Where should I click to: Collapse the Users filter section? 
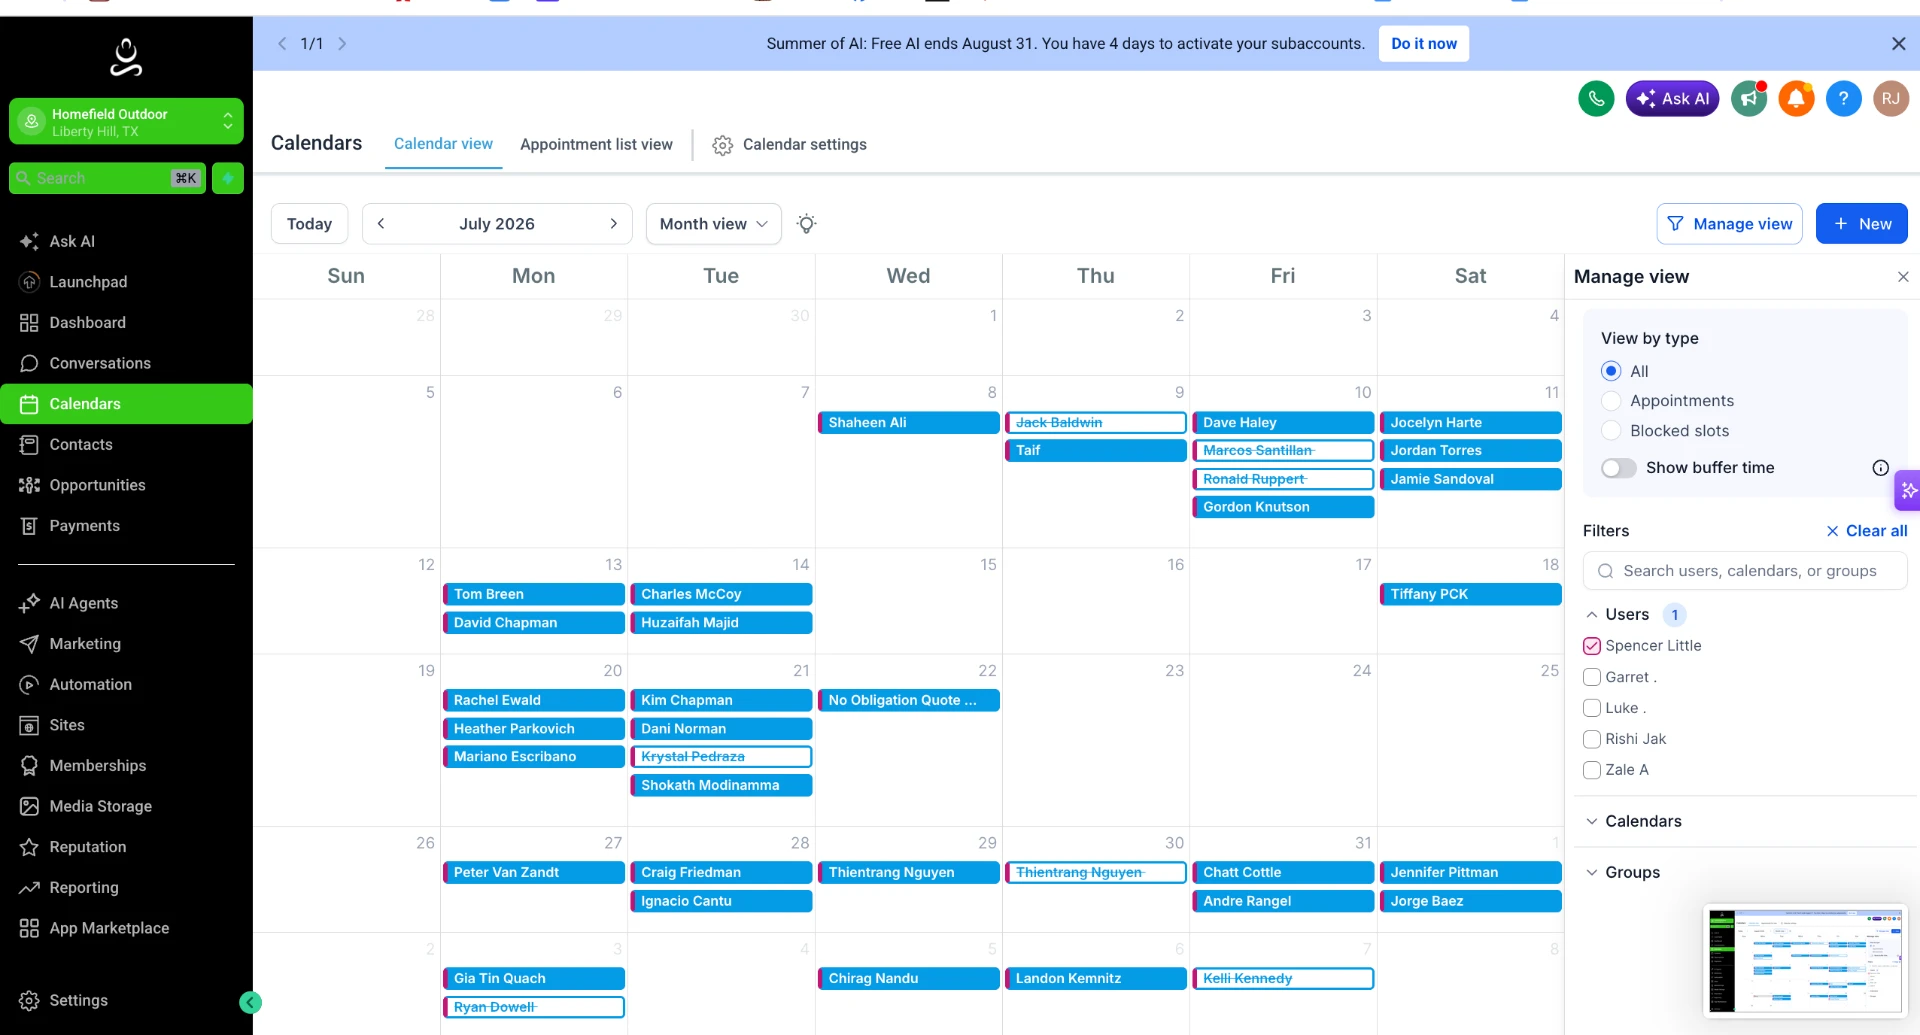tap(1592, 615)
